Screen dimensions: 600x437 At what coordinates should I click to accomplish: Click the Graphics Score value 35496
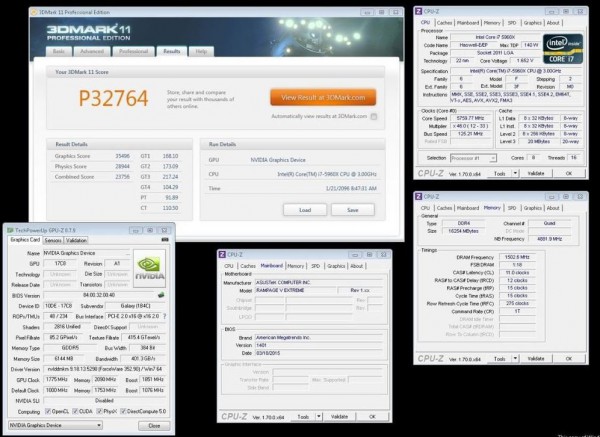[x=122, y=156]
